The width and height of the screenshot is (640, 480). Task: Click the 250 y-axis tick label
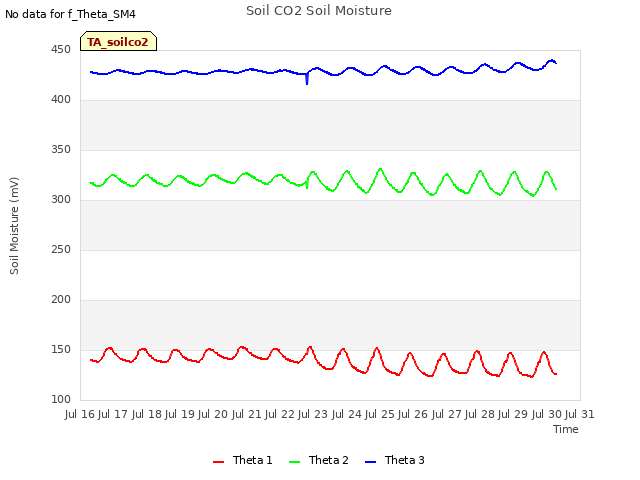pyautogui.click(x=61, y=250)
